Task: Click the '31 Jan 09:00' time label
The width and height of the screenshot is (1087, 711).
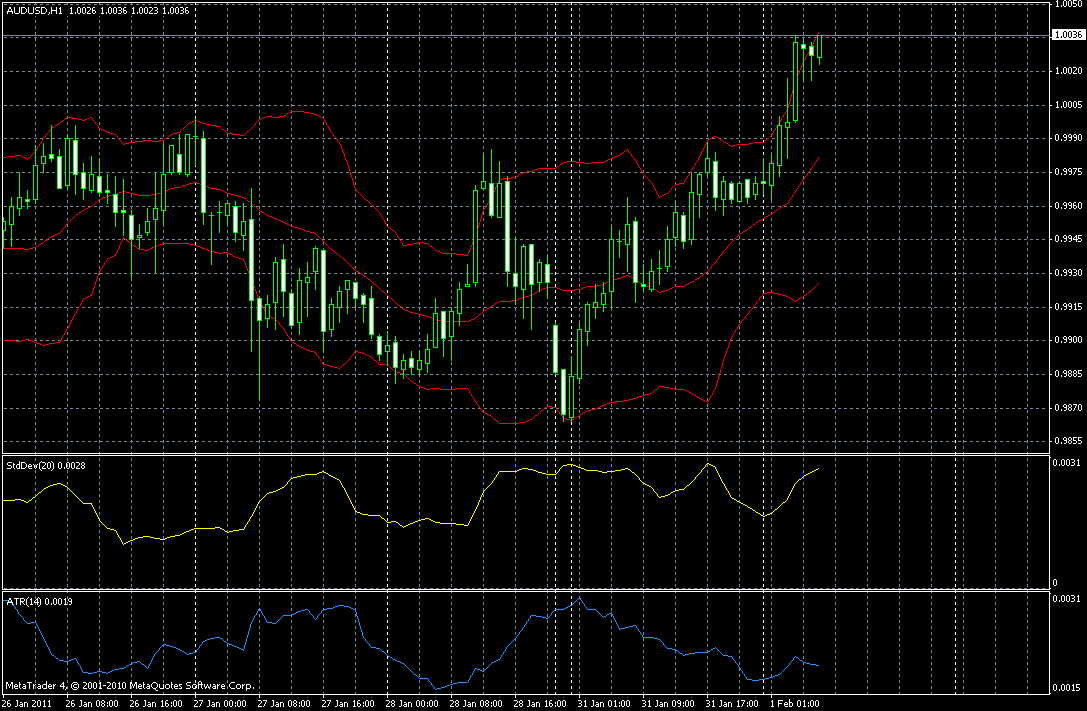Action: coord(669,704)
